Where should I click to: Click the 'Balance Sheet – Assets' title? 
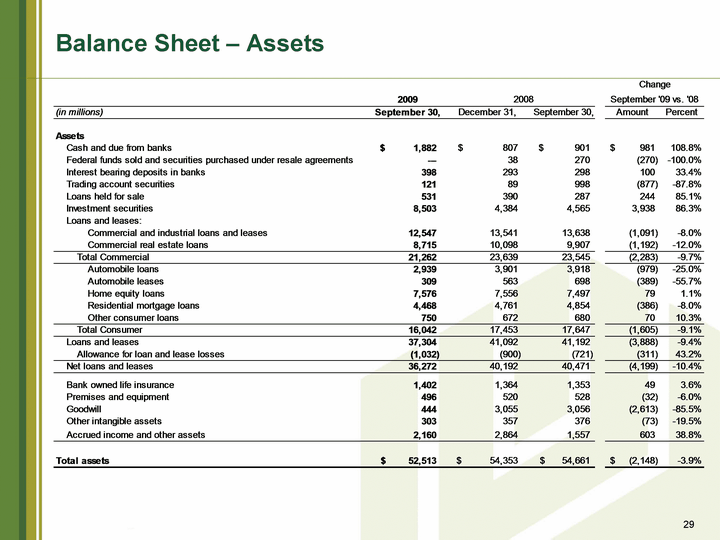tap(190, 43)
